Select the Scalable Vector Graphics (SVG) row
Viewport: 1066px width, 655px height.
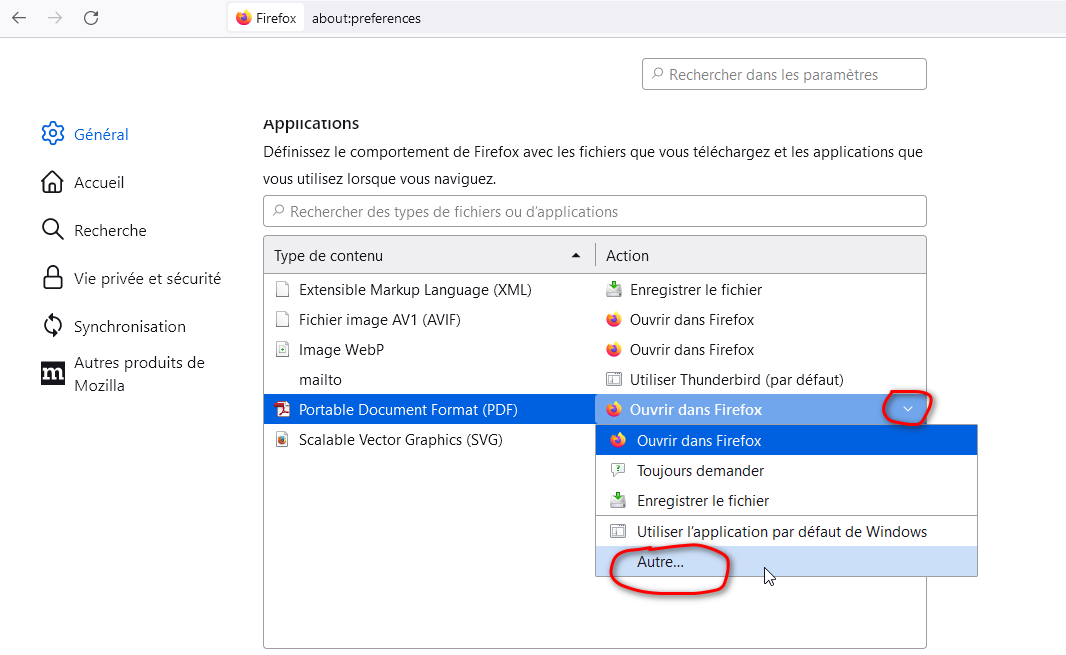pyautogui.click(x=400, y=439)
